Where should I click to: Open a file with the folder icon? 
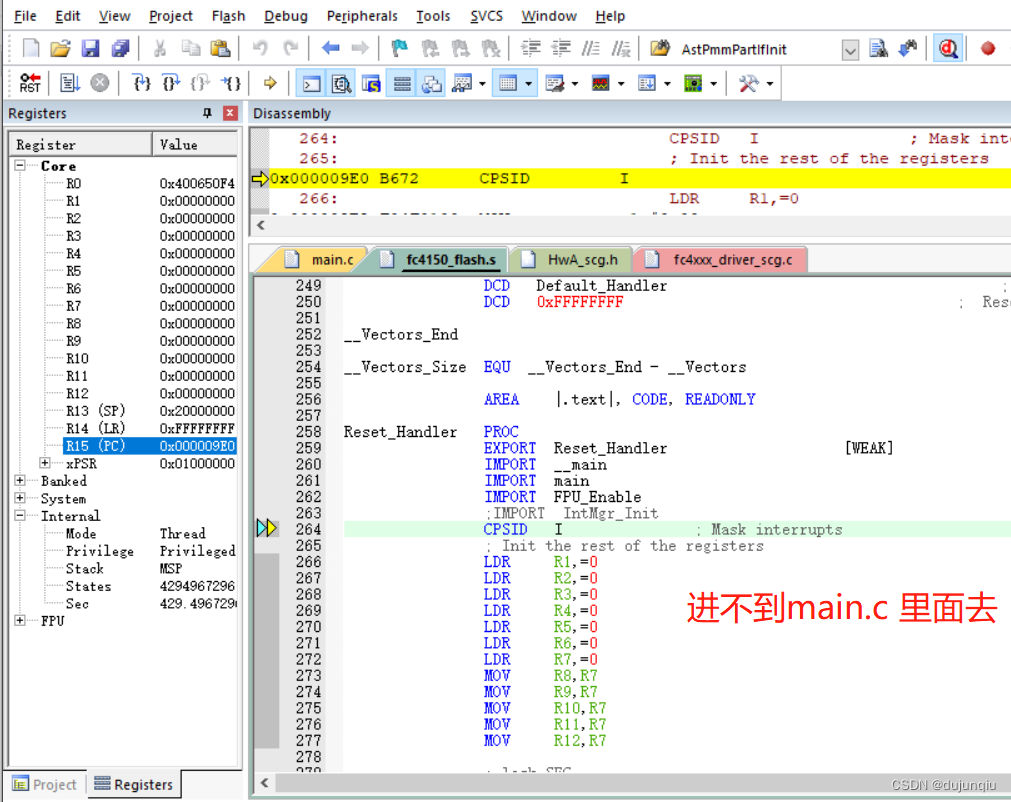61,48
